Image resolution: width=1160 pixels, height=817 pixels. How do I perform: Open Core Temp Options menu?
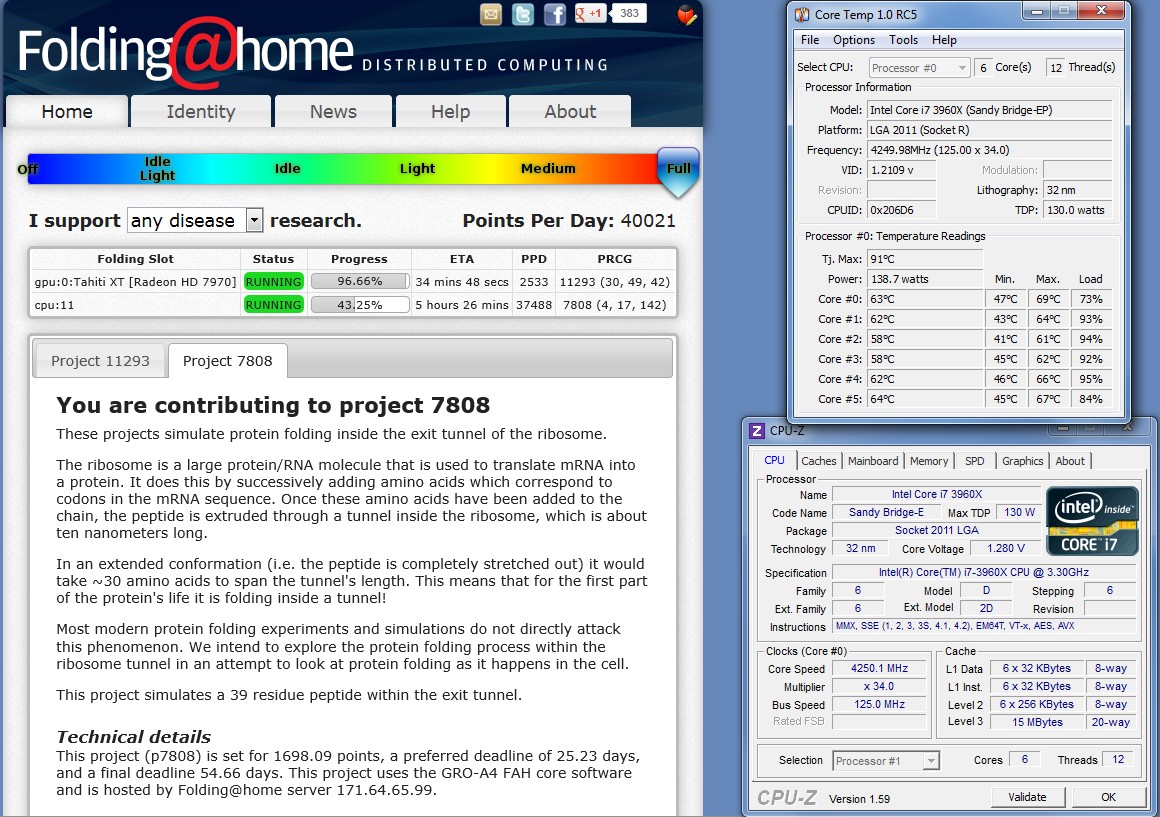tap(854, 40)
